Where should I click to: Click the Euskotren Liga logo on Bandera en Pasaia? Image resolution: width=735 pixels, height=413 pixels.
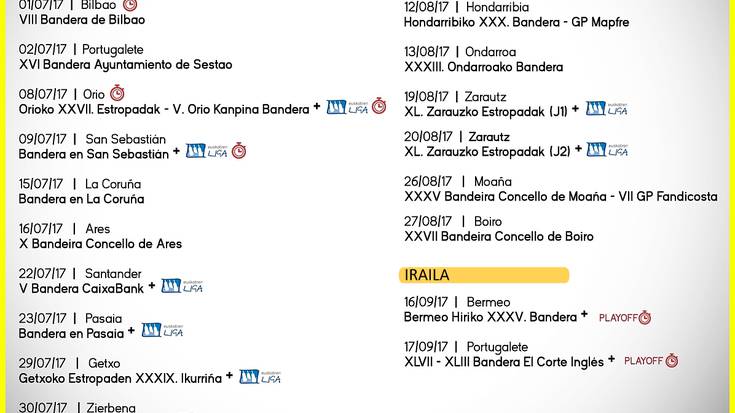162,330
